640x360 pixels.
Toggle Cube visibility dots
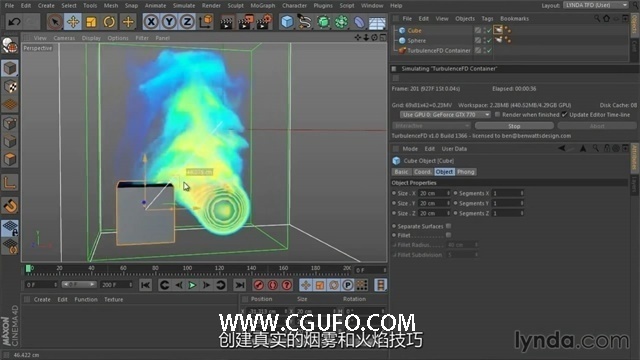coord(485,30)
